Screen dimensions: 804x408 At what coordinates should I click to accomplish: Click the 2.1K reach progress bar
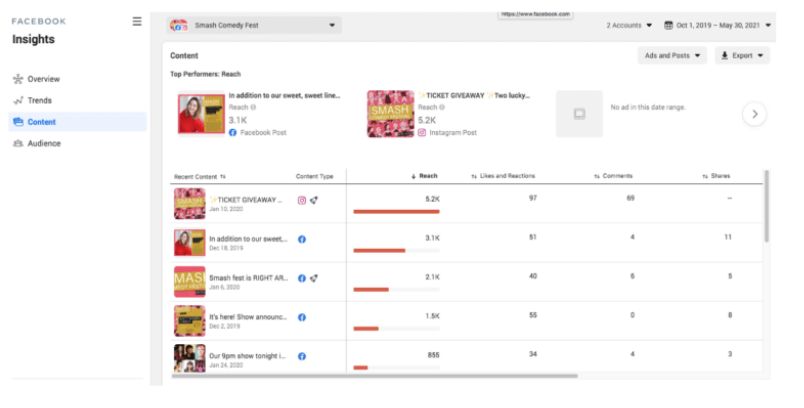[x=396, y=290]
